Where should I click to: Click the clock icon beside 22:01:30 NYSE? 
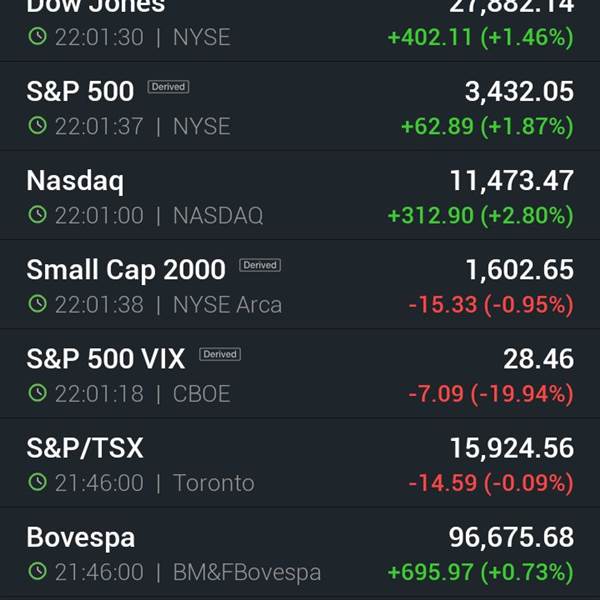click(38, 37)
